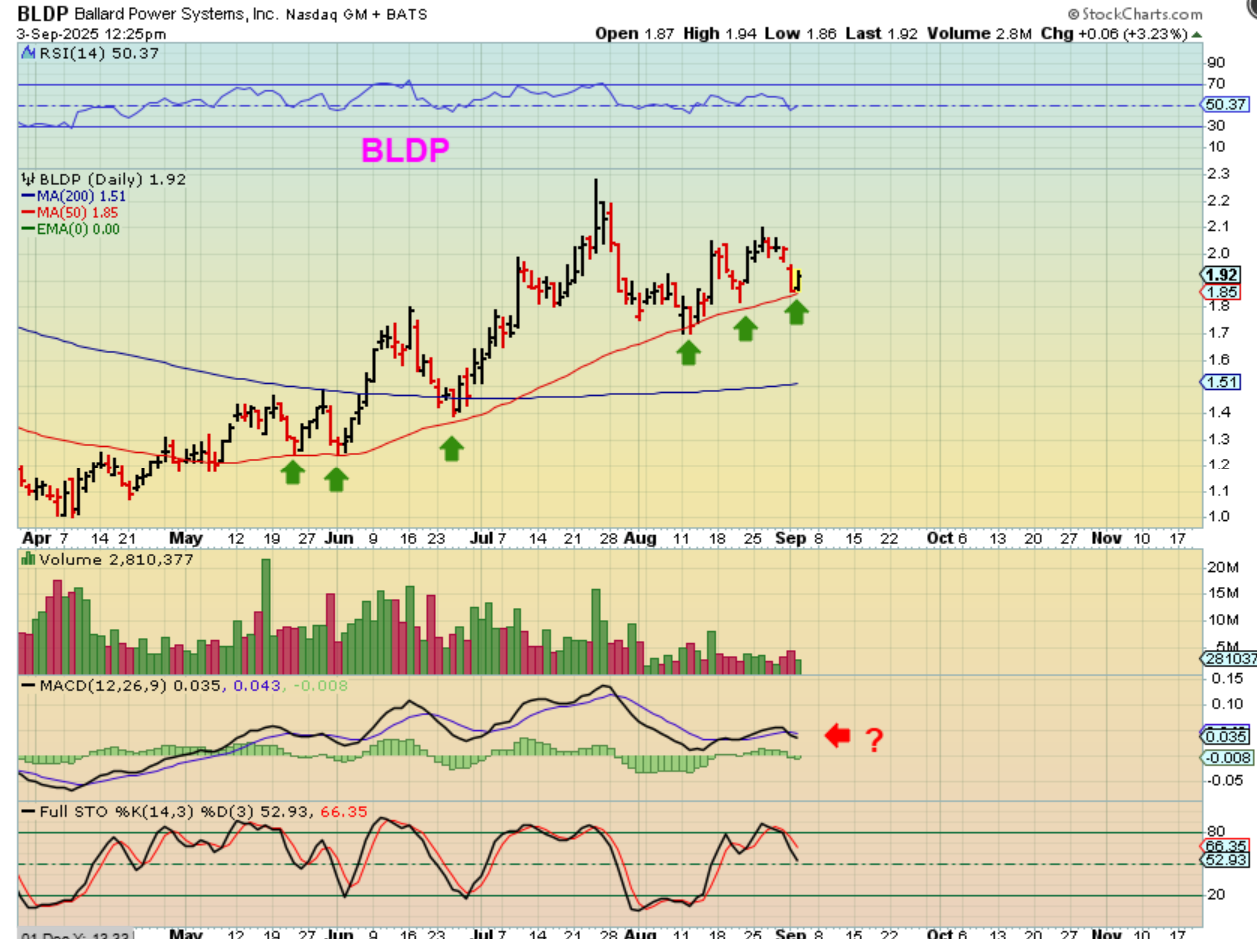Click the red 1.85 moving average axis tag

[1222, 292]
